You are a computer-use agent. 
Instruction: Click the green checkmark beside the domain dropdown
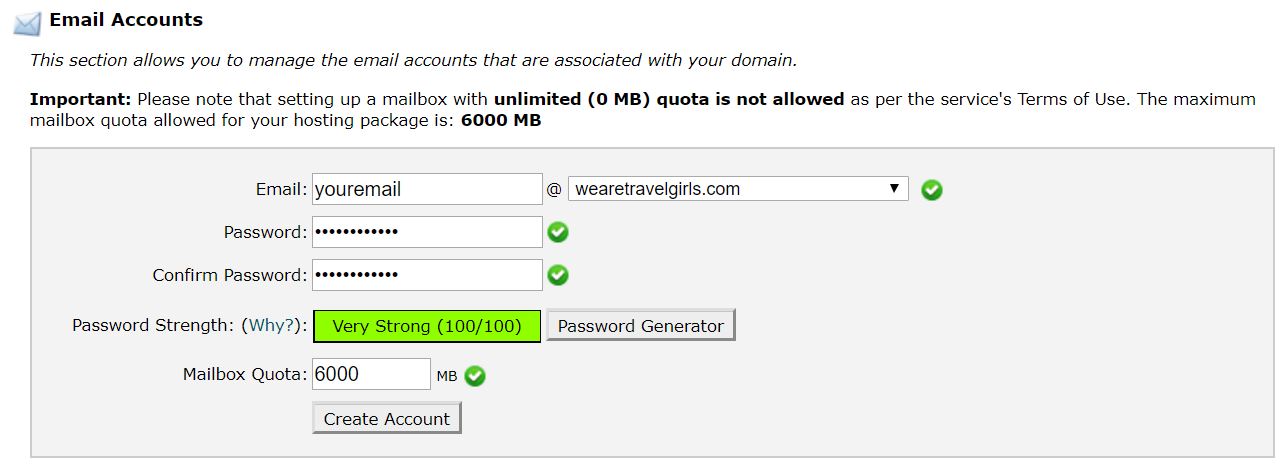click(x=931, y=189)
